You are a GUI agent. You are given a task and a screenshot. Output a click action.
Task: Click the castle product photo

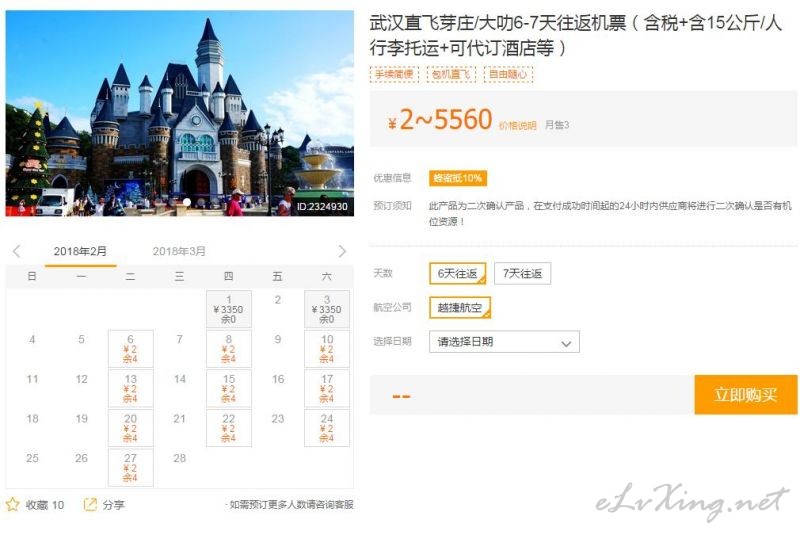click(x=180, y=113)
